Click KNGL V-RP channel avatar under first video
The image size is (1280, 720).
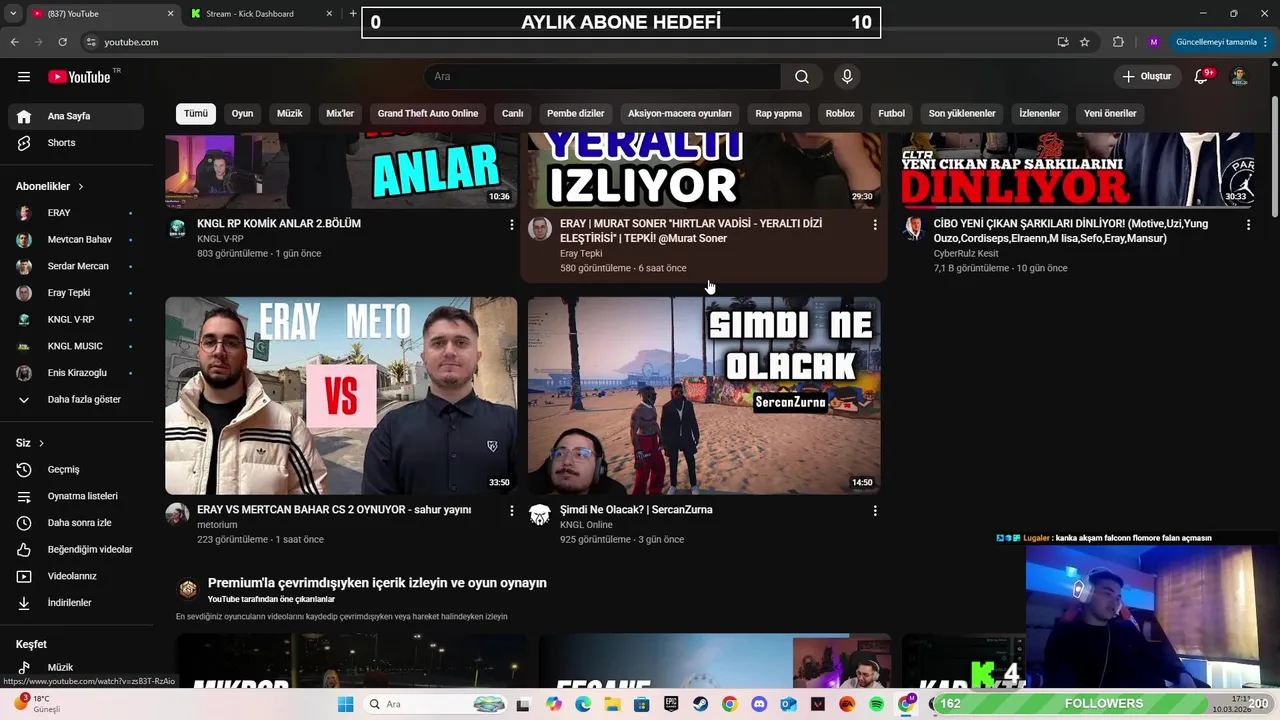177,228
